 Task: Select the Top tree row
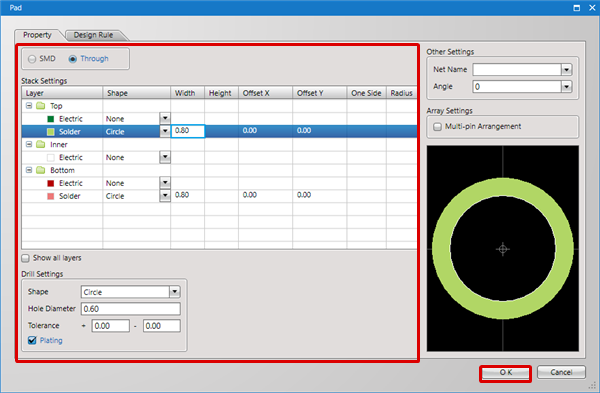point(219,106)
